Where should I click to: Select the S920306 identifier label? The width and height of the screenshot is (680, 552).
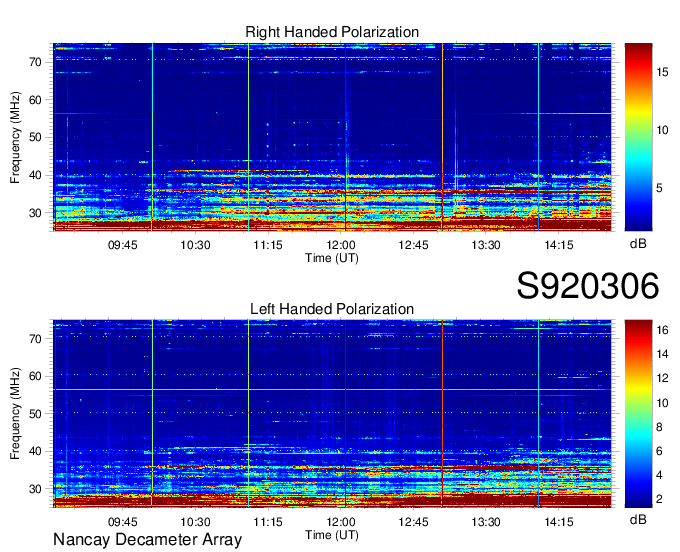tap(588, 286)
